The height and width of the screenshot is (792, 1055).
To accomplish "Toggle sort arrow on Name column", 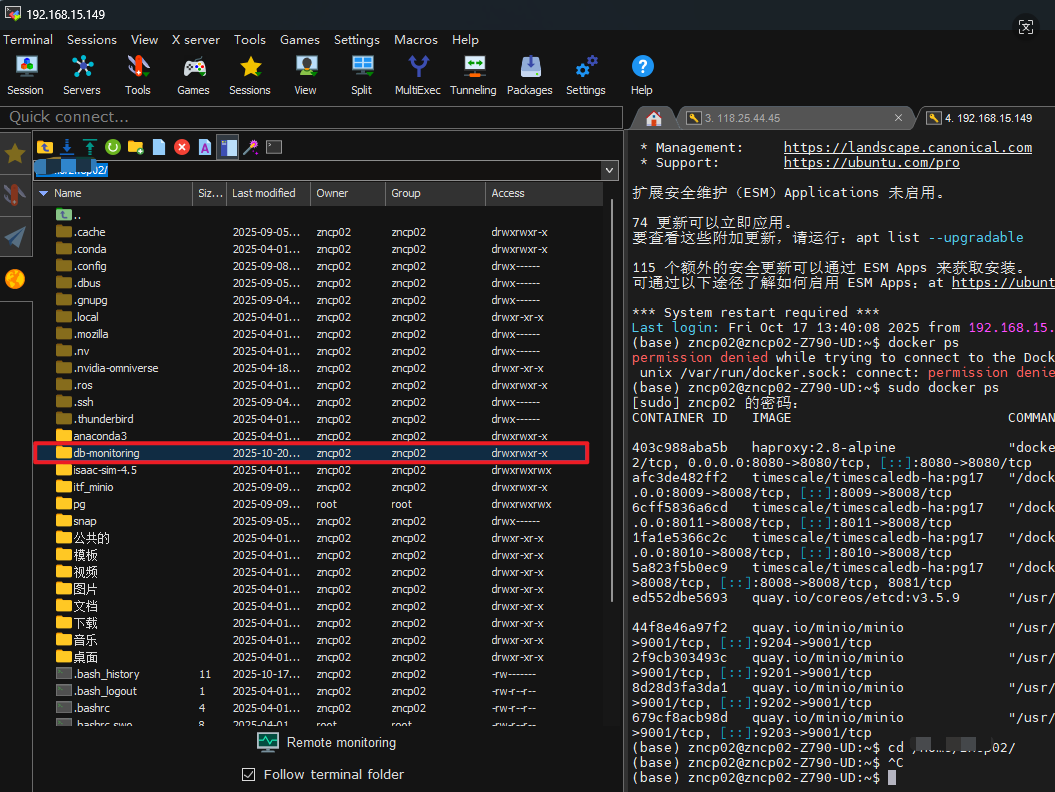I will [44, 194].
